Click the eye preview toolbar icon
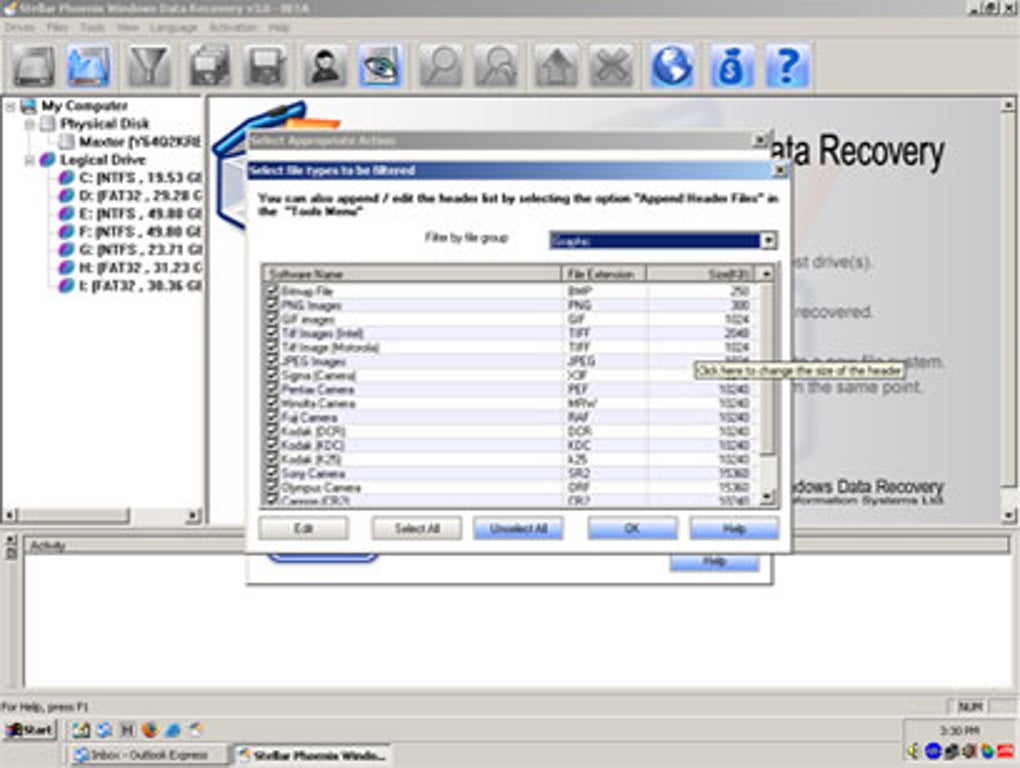The width and height of the screenshot is (1020, 768). (x=381, y=66)
